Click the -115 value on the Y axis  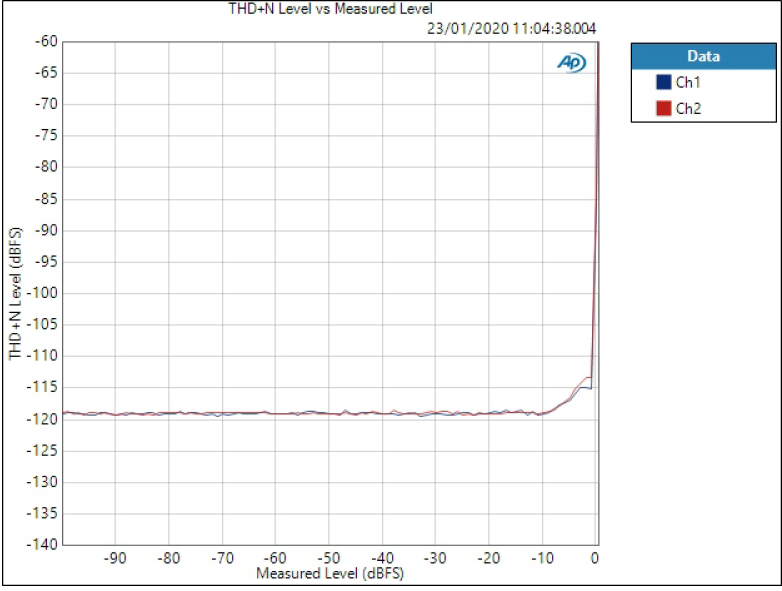pyautogui.click(x=42, y=387)
